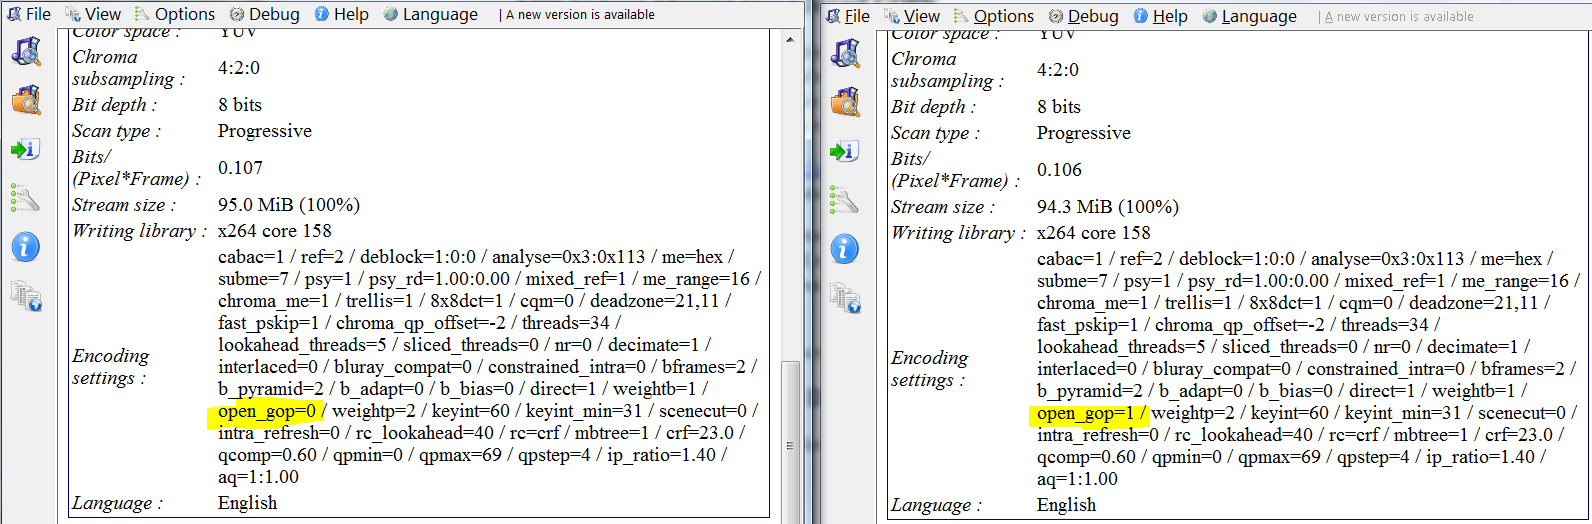1592x524 pixels.
Task: Click 'Writing library :' label in right window
Action: tap(958, 233)
